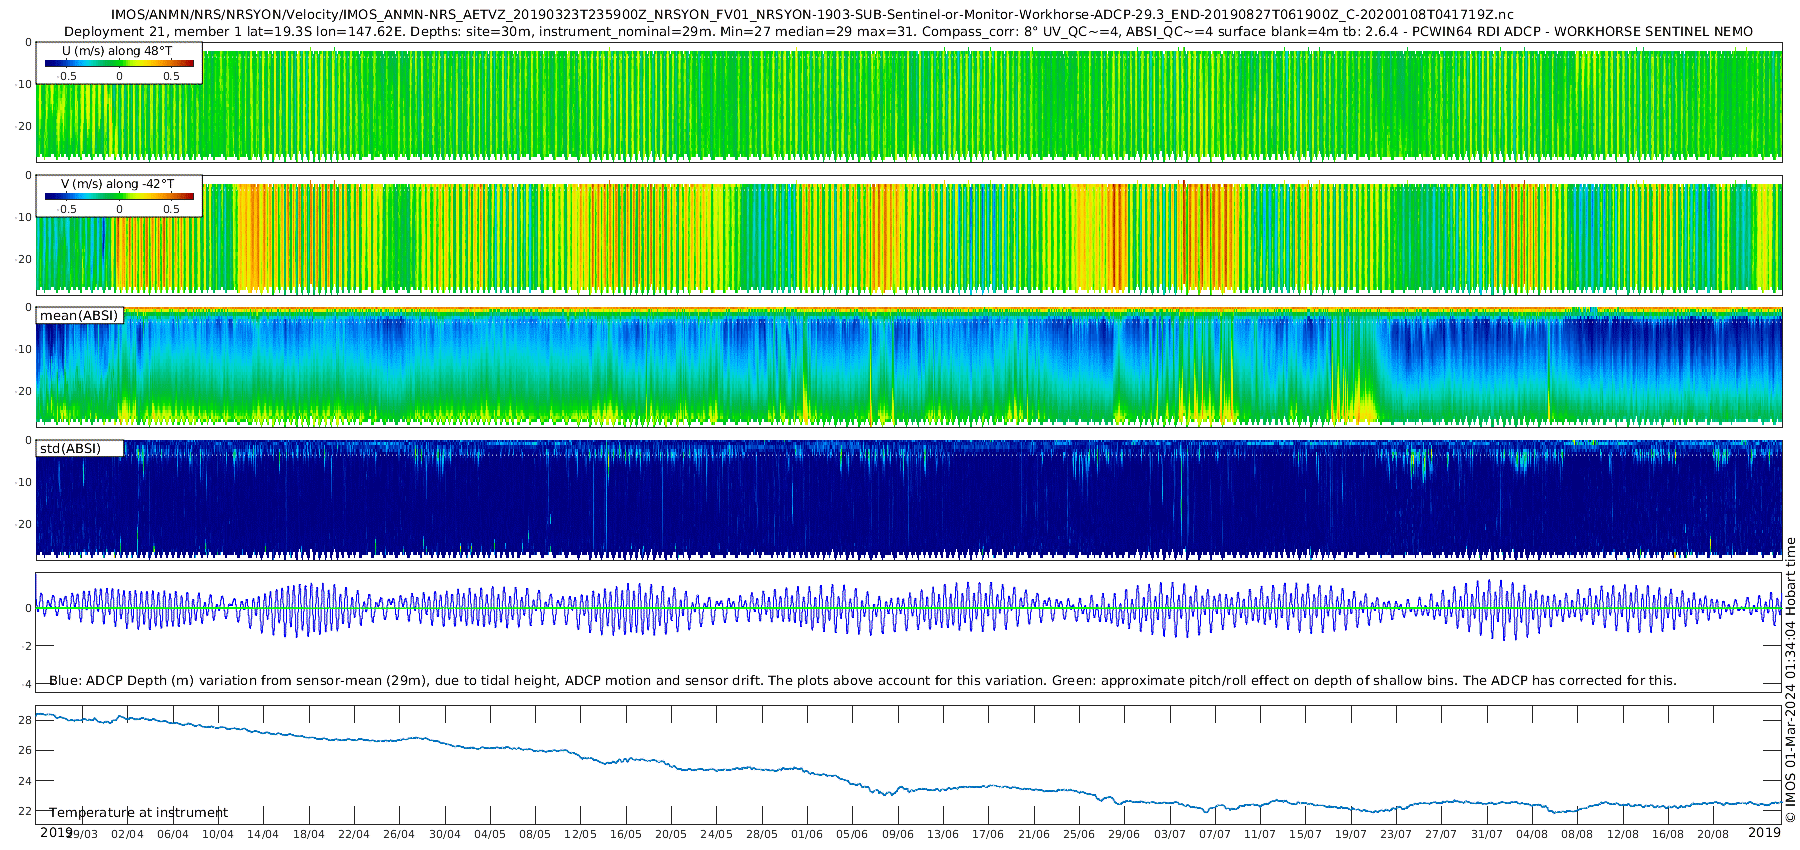This screenshot has width=1800, height=850.
Task: Click the "mean(ABSI)" panel label
Action: coord(79,315)
